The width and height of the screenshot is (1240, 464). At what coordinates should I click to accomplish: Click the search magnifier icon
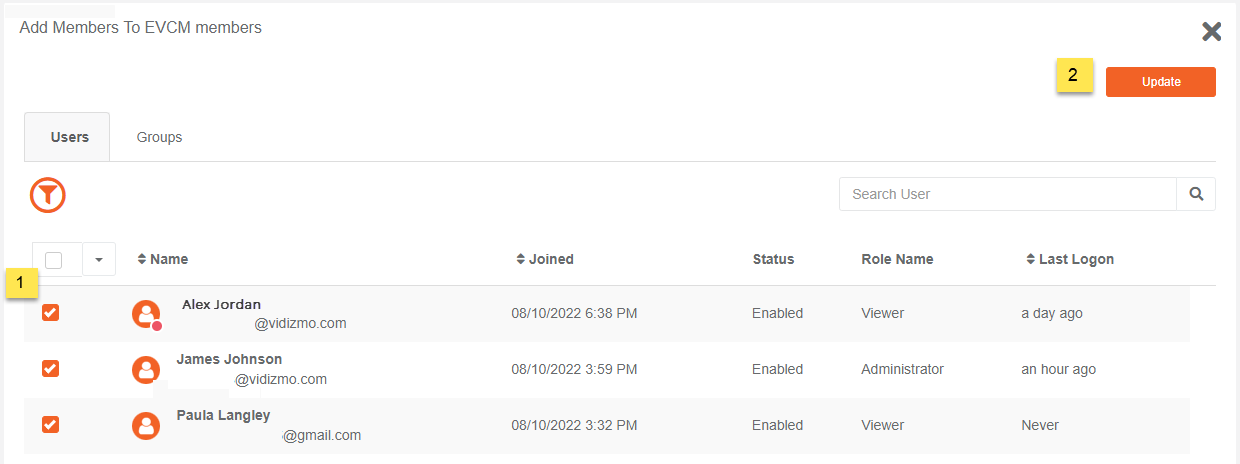tap(1196, 194)
